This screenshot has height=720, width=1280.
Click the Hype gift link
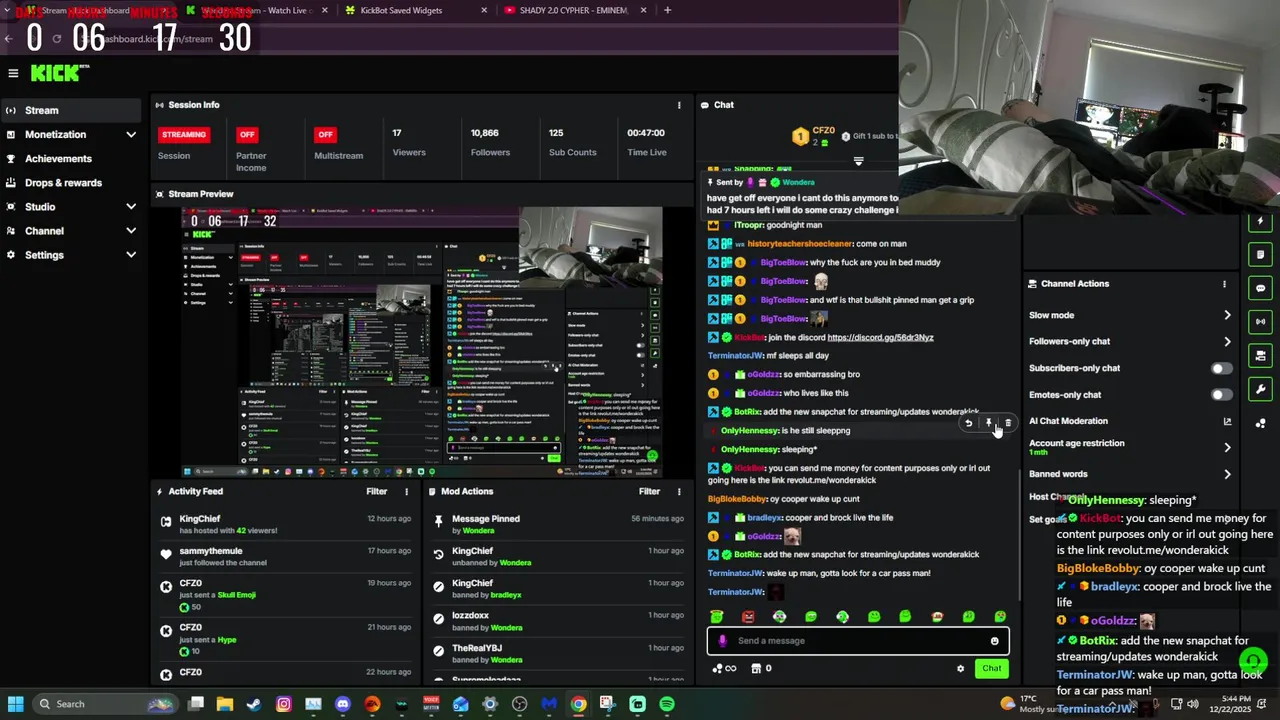pyautogui.click(x=227, y=639)
